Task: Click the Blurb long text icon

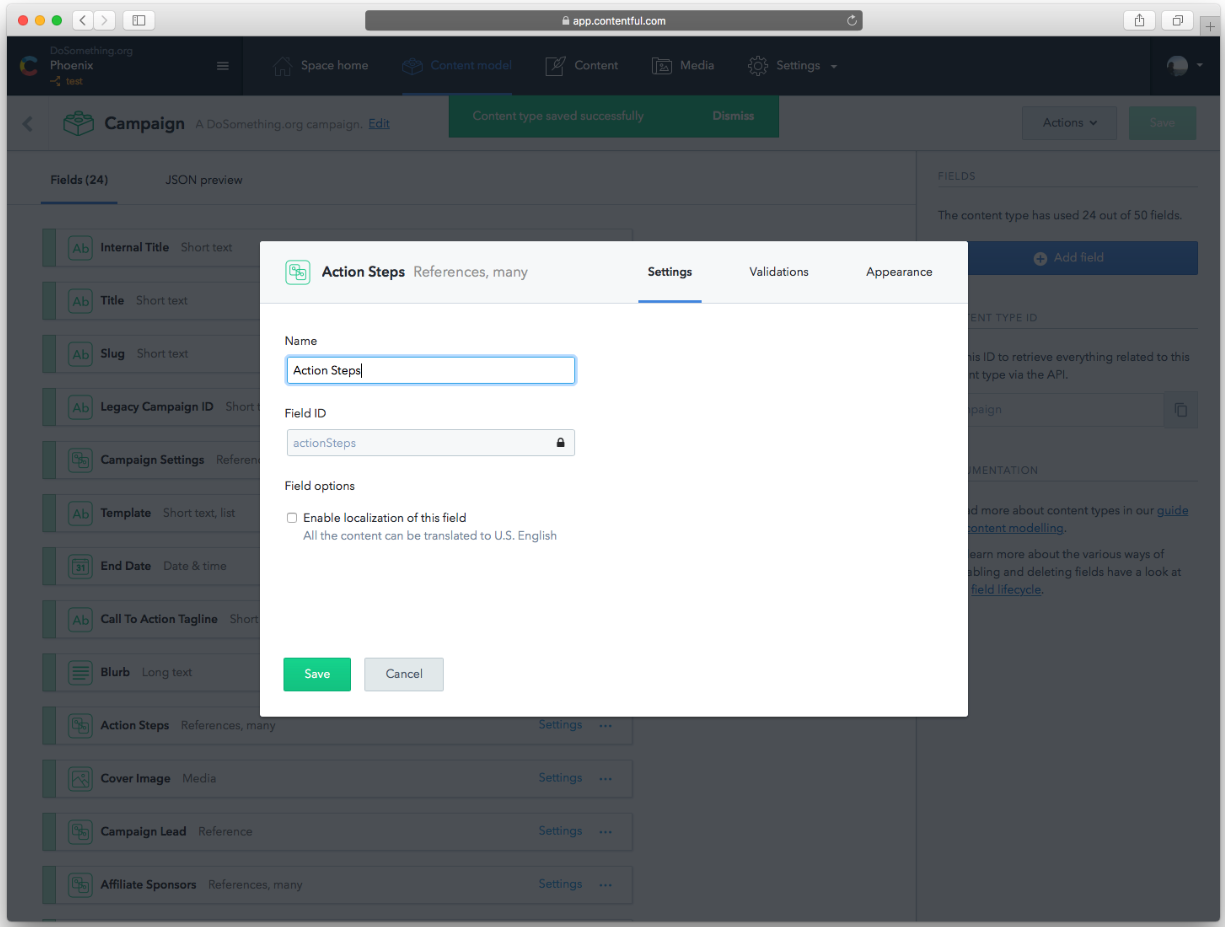Action: (81, 672)
